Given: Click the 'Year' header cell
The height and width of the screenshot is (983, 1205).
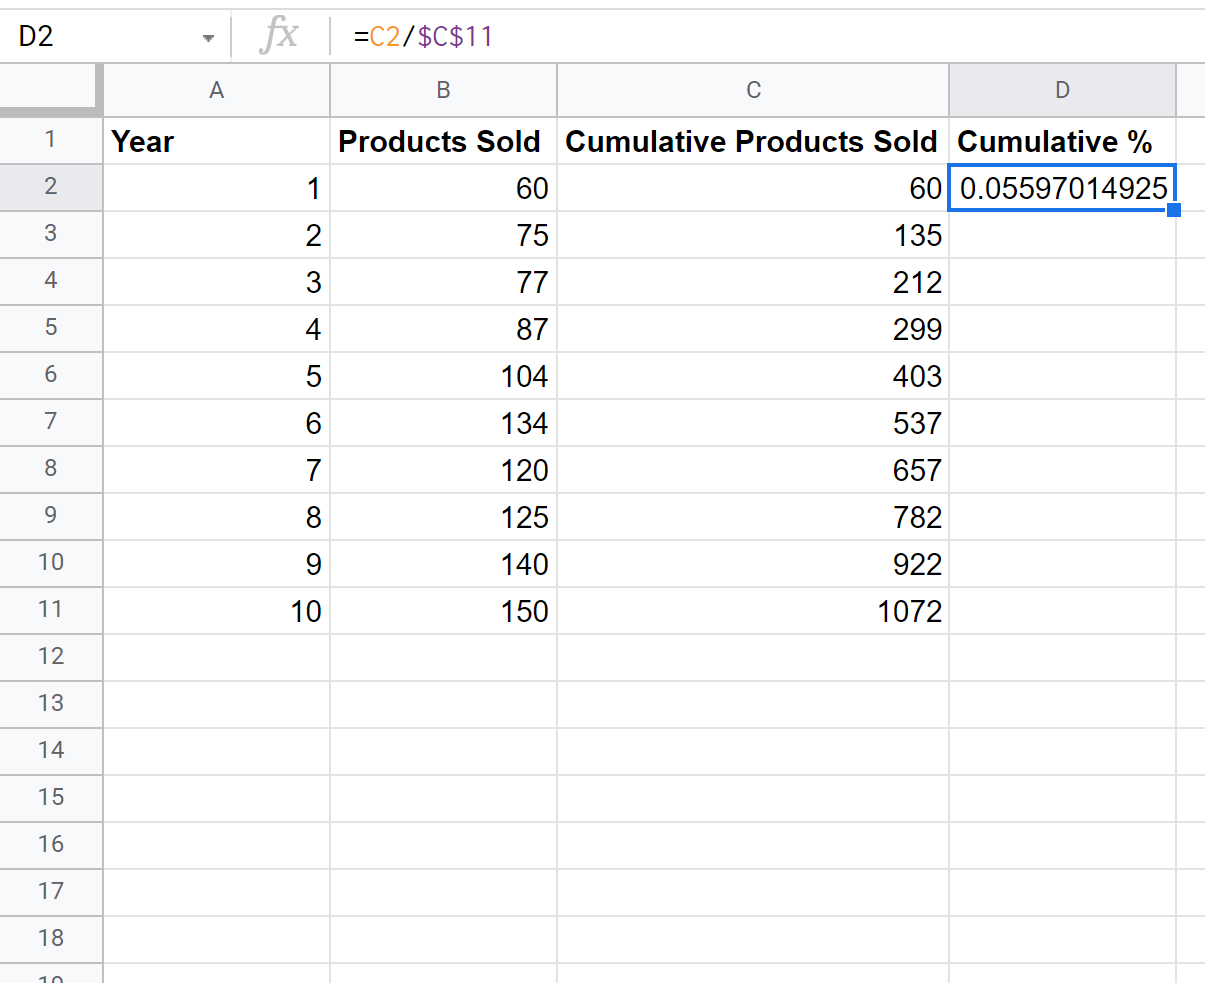Looking at the screenshot, I should (216, 141).
